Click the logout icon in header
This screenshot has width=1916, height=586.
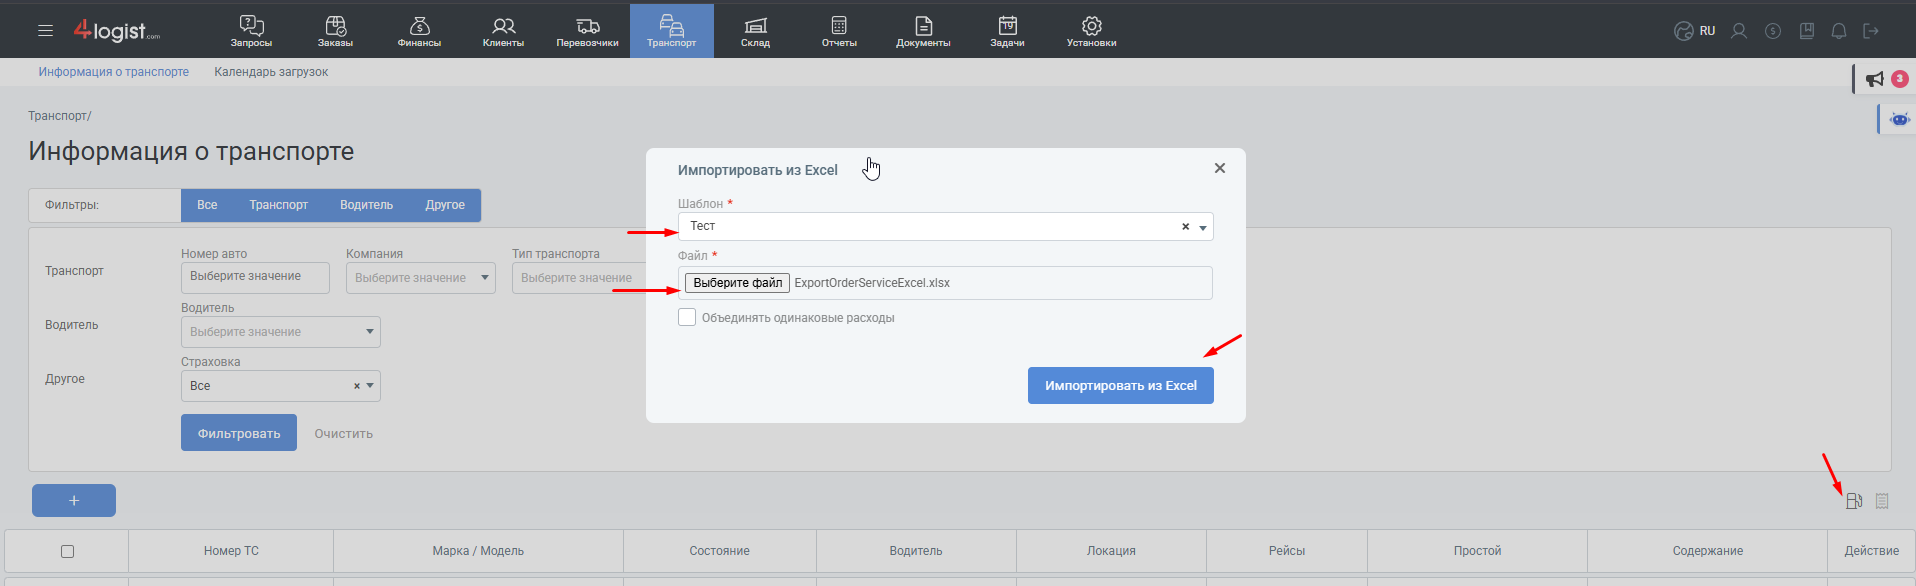point(1870,31)
